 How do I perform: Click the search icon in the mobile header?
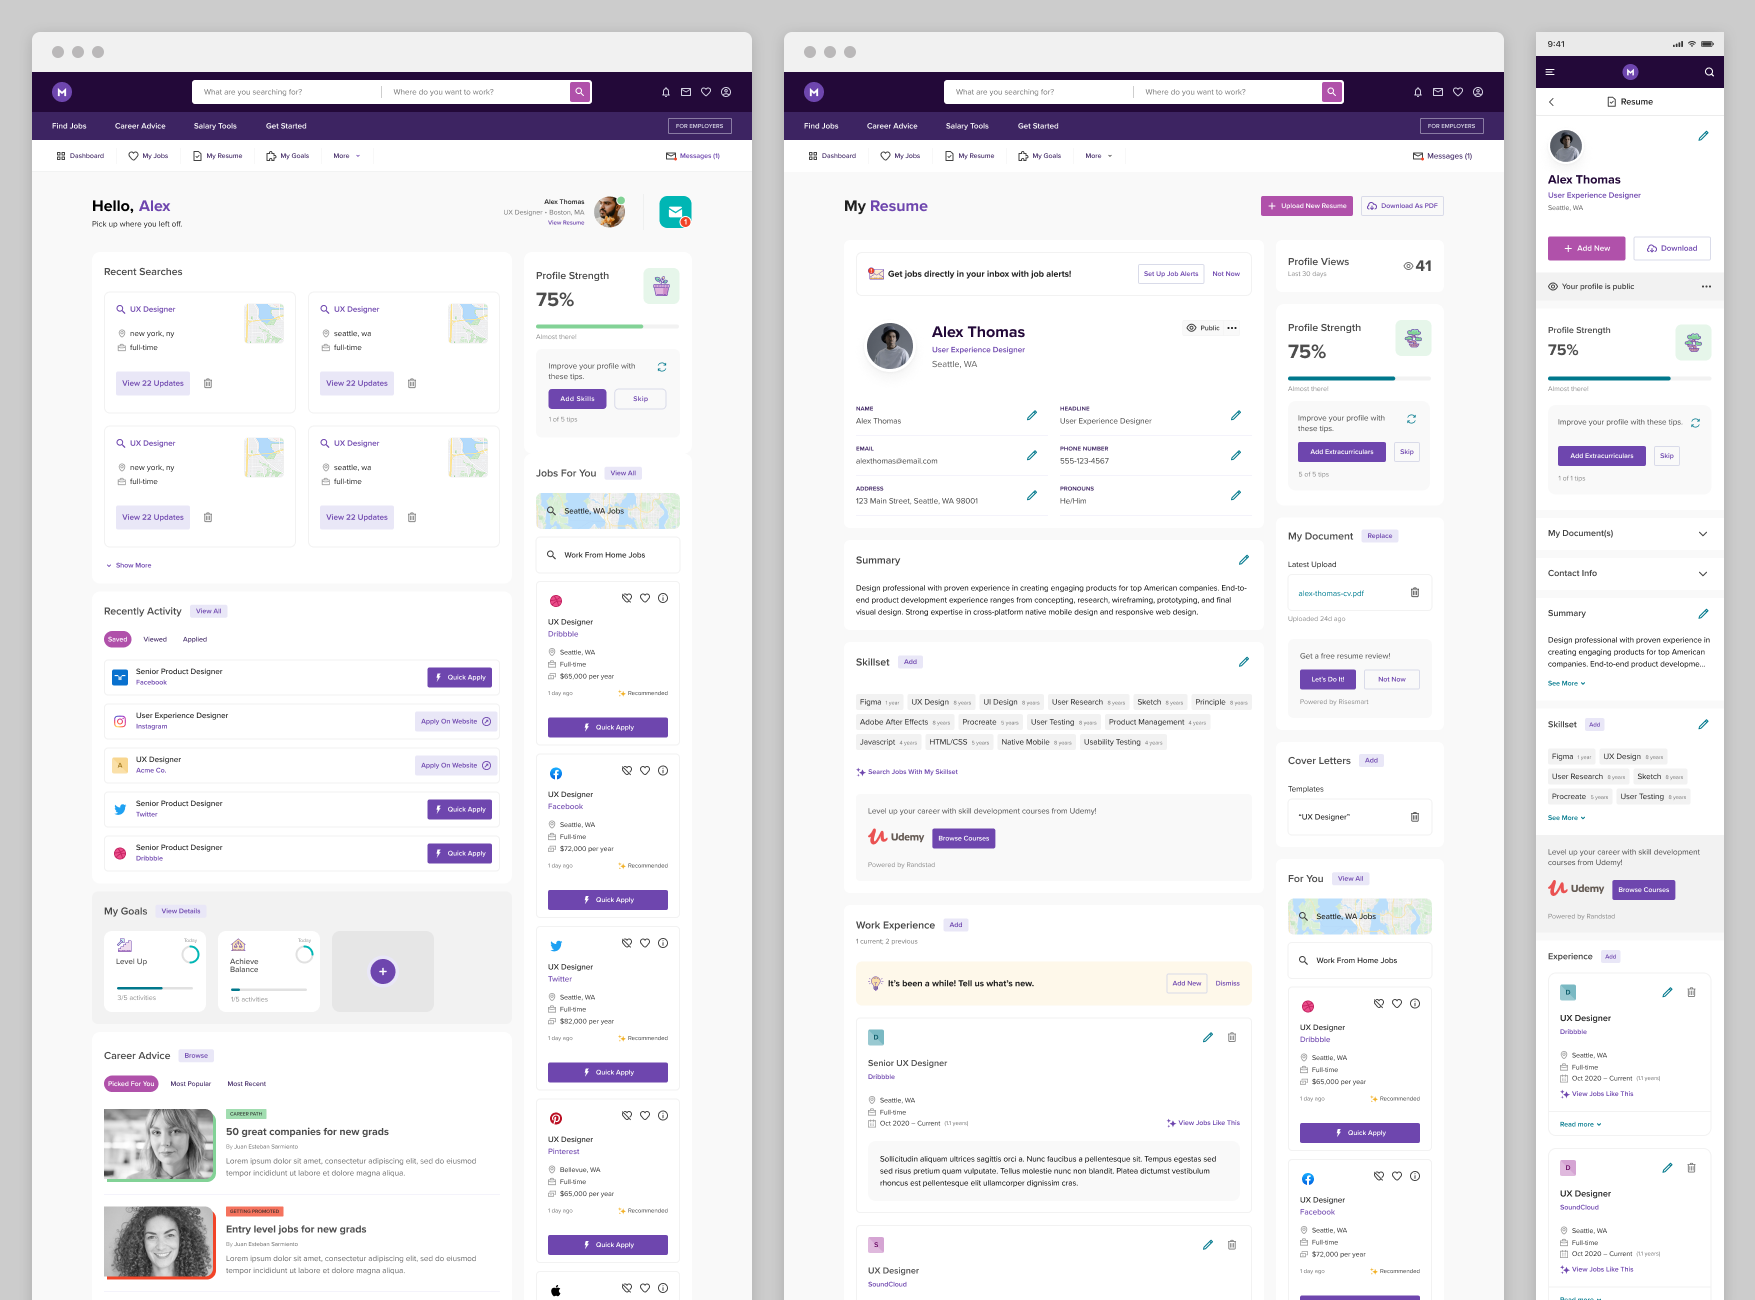(x=1709, y=72)
